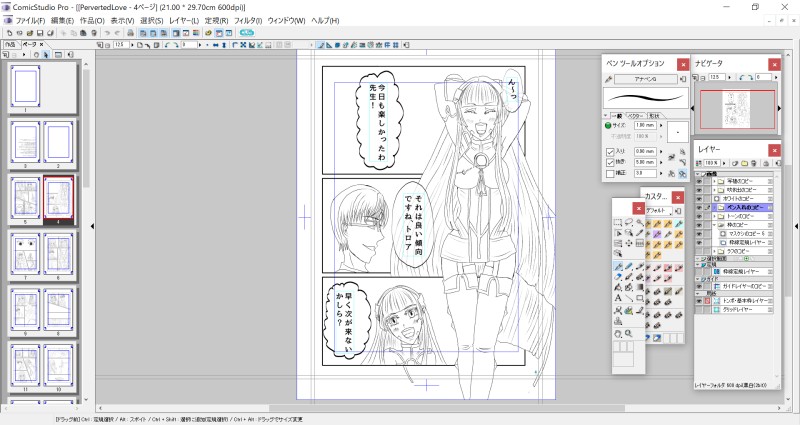Close the ペンツールオプション panel
This screenshot has height=425, width=800.
683,64
